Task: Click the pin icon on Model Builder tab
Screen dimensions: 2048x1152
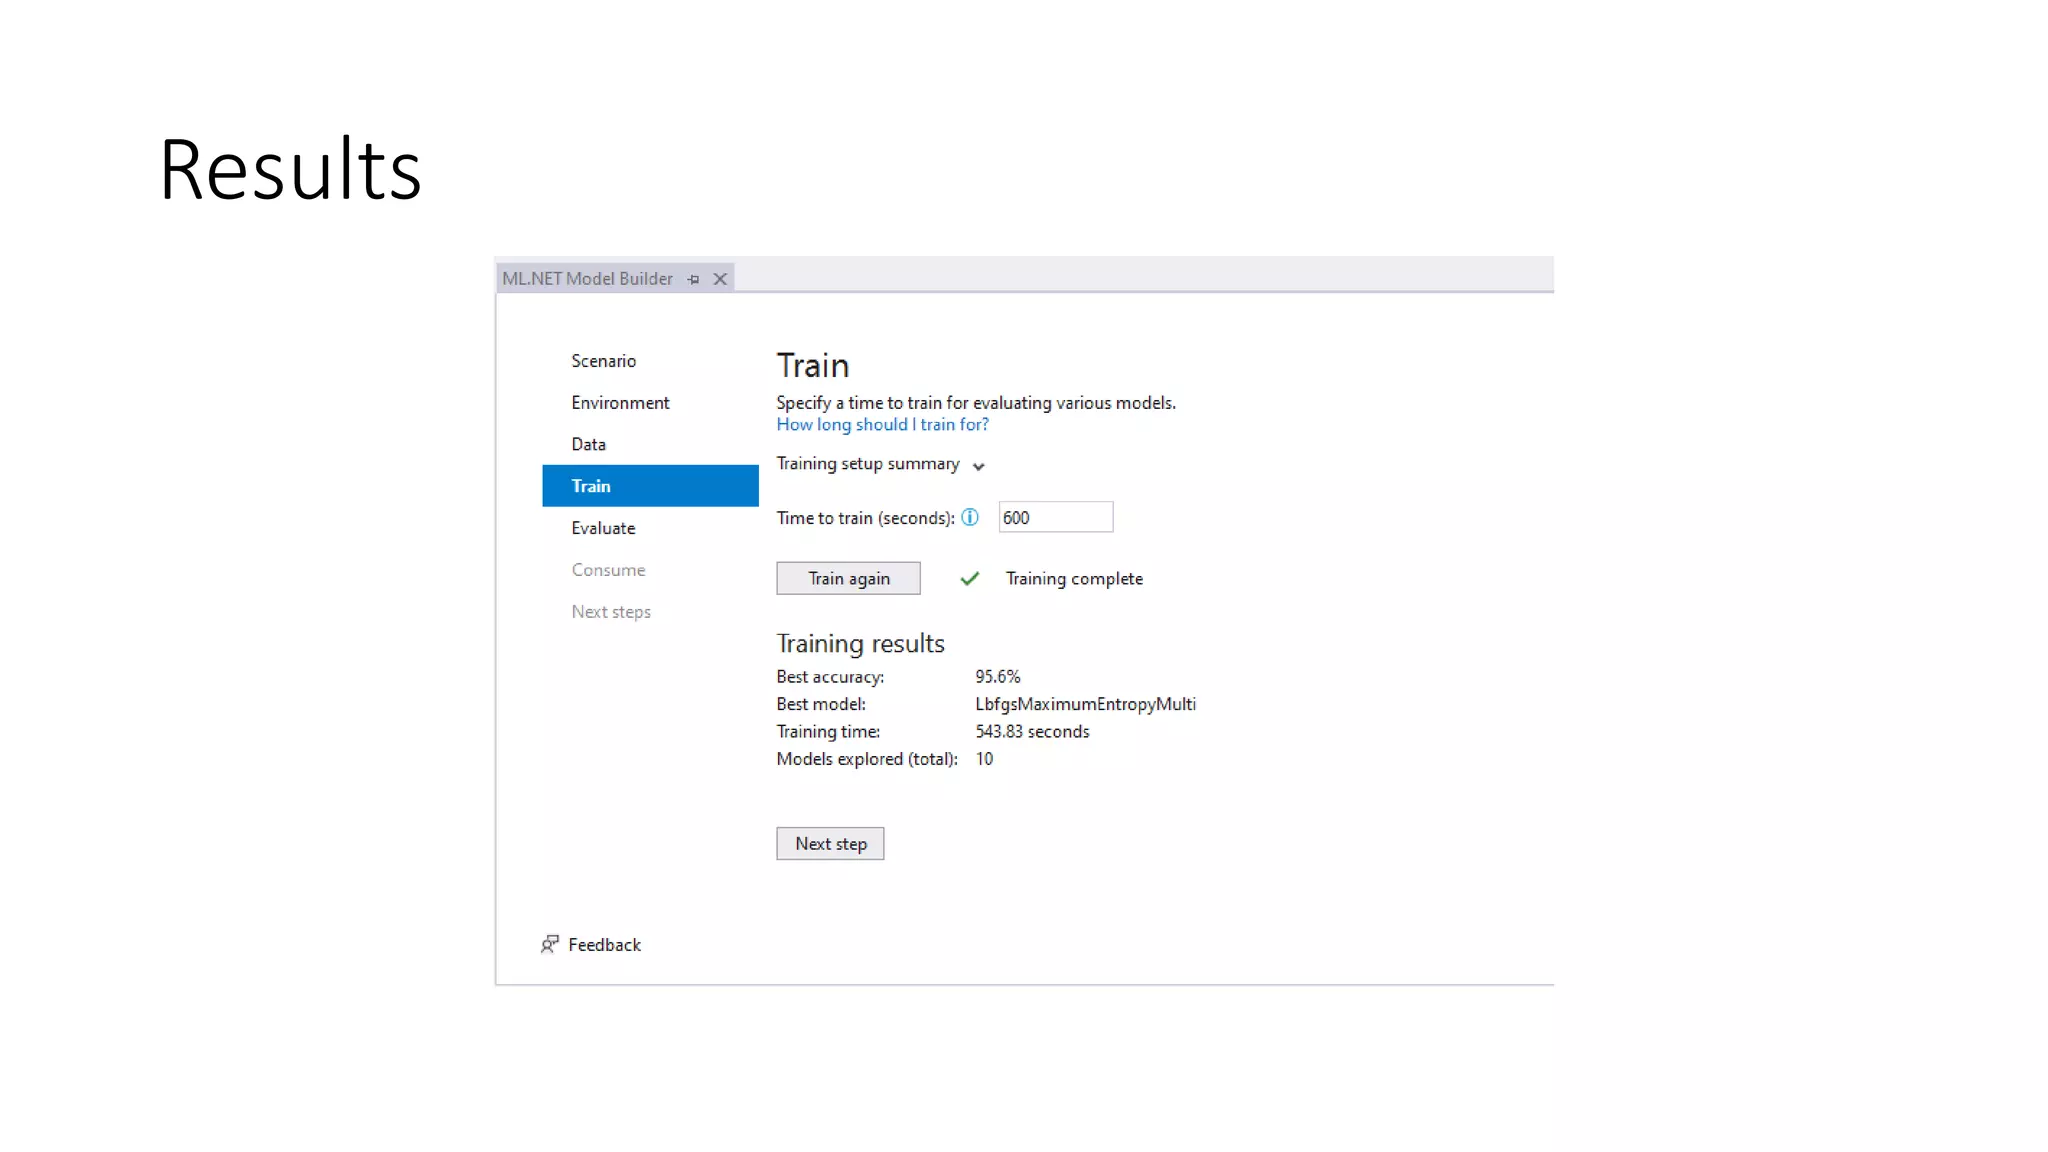Action: pyautogui.click(x=693, y=279)
